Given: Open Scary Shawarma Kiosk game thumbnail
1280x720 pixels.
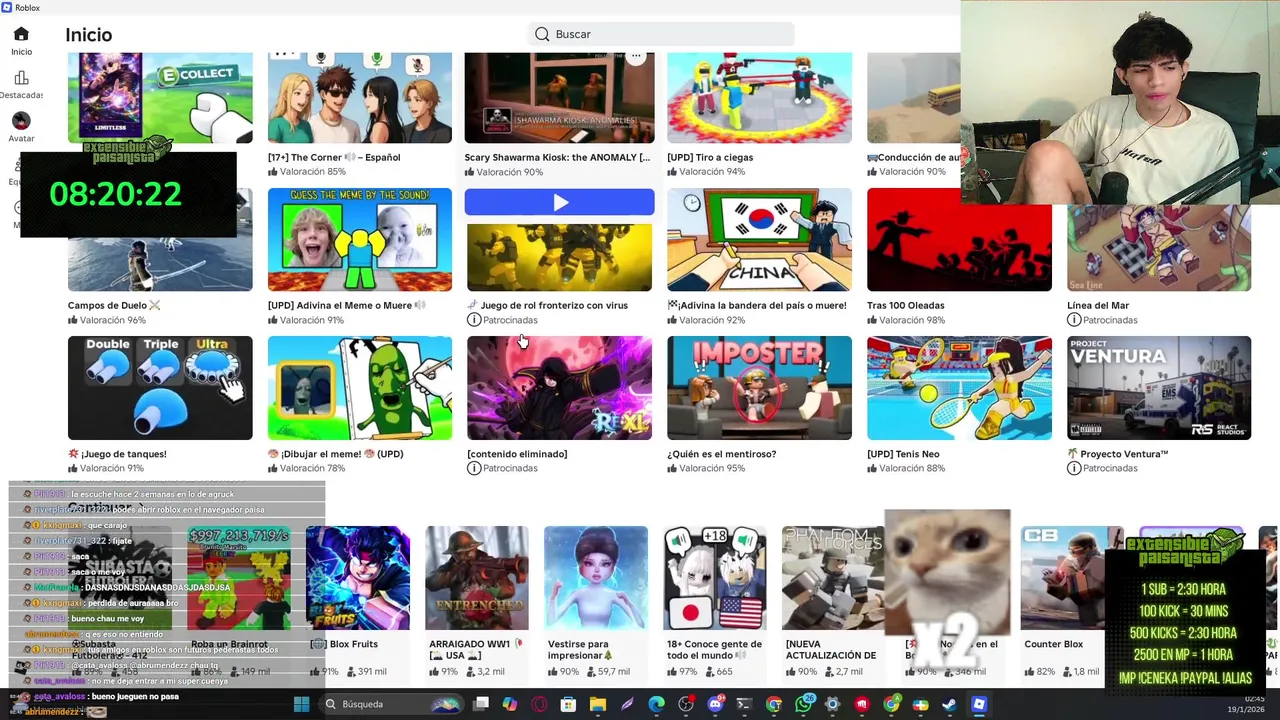Looking at the screenshot, I should point(559,98).
